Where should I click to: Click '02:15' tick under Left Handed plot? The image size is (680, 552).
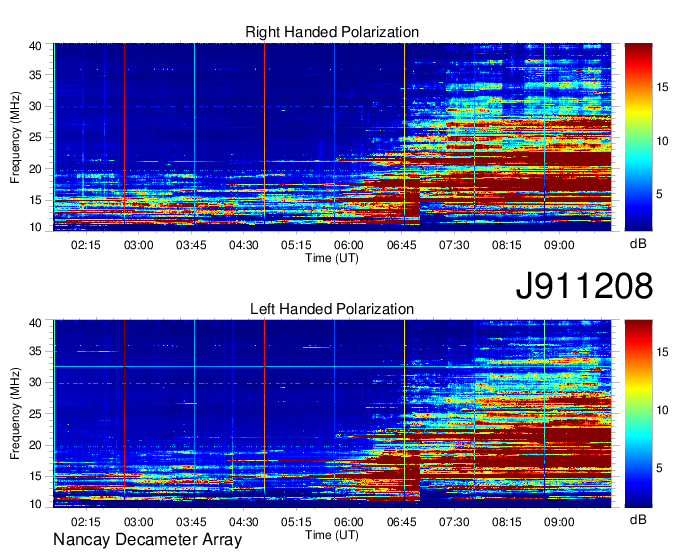pos(86,522)
